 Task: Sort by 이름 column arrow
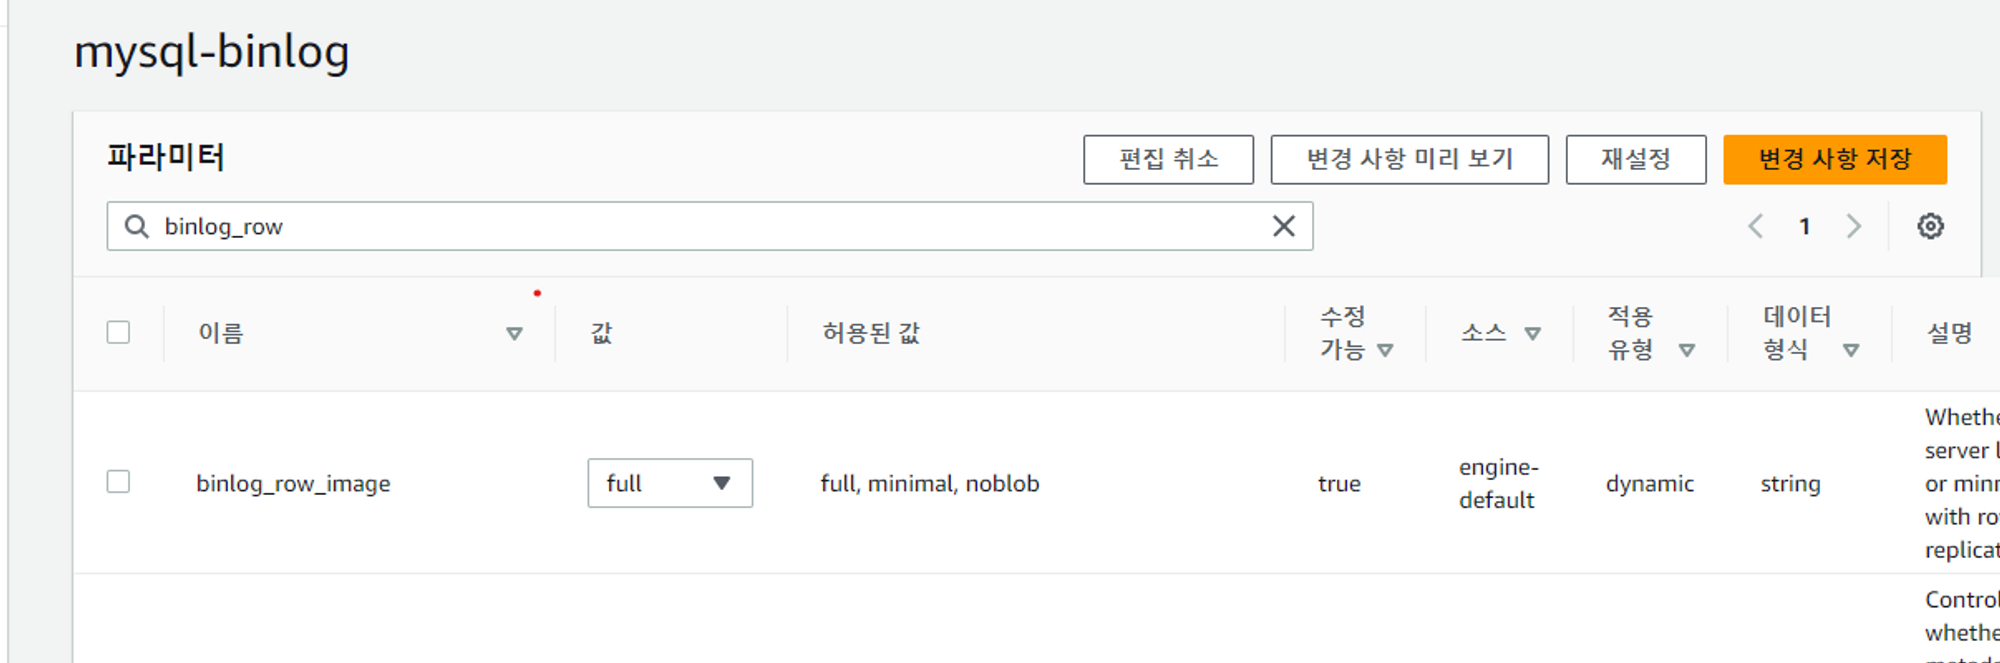[514, 333]
